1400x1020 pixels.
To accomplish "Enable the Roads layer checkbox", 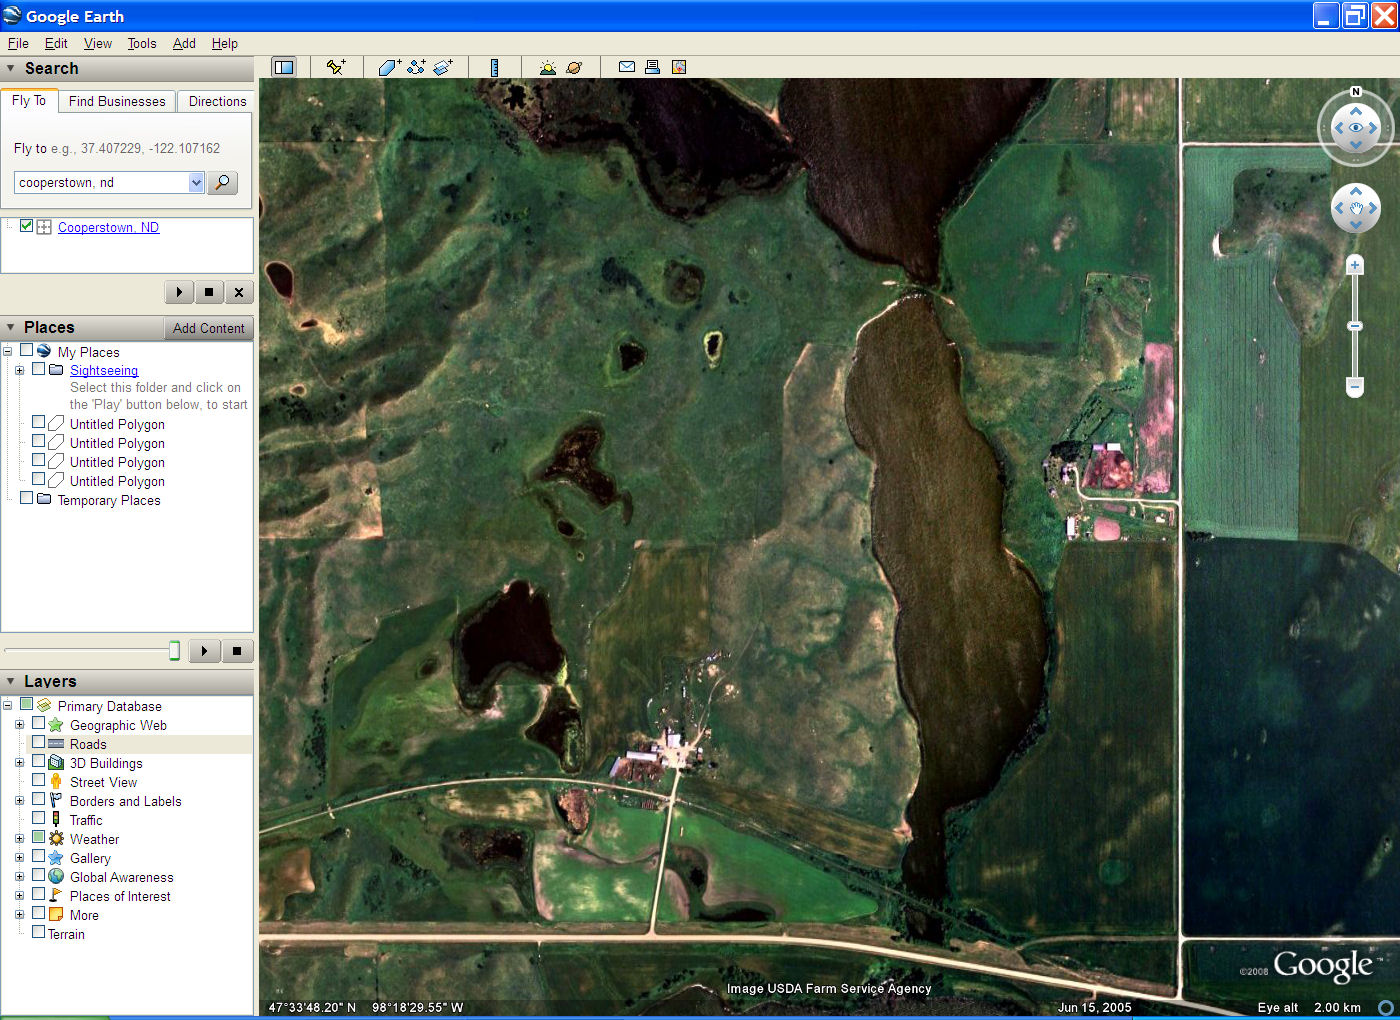I will tap(38, 743).
